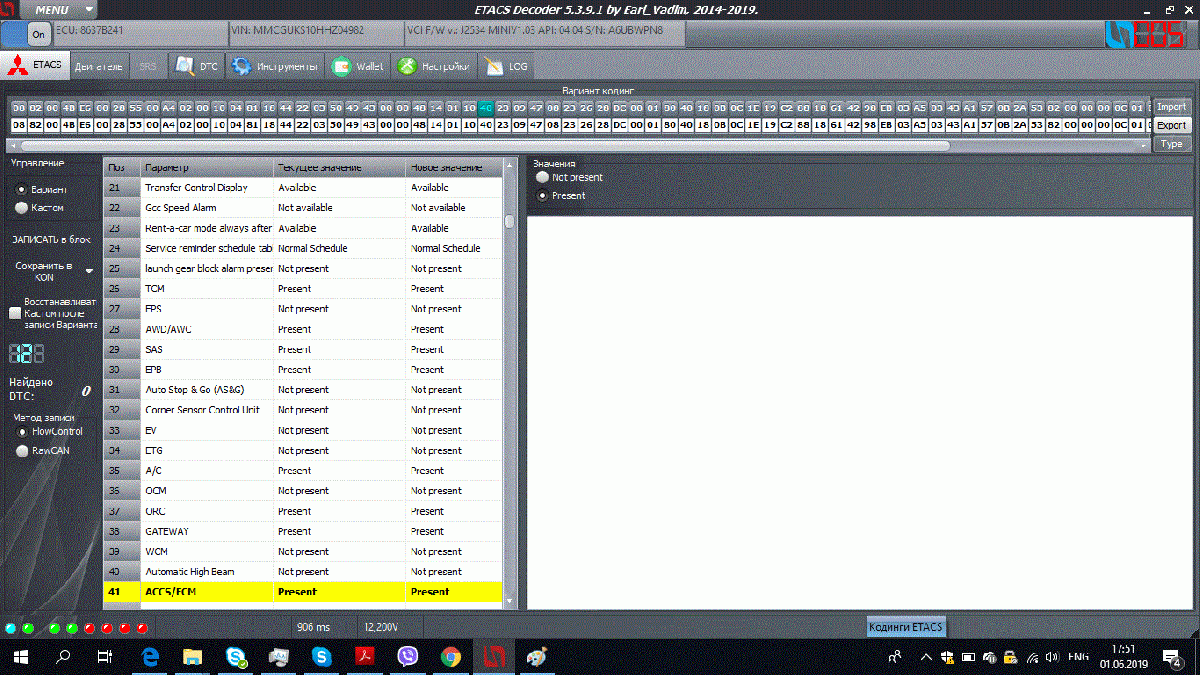Screen dimensions: 1200x675
Task: Open the Wallet tab
Action: point(358,66)
